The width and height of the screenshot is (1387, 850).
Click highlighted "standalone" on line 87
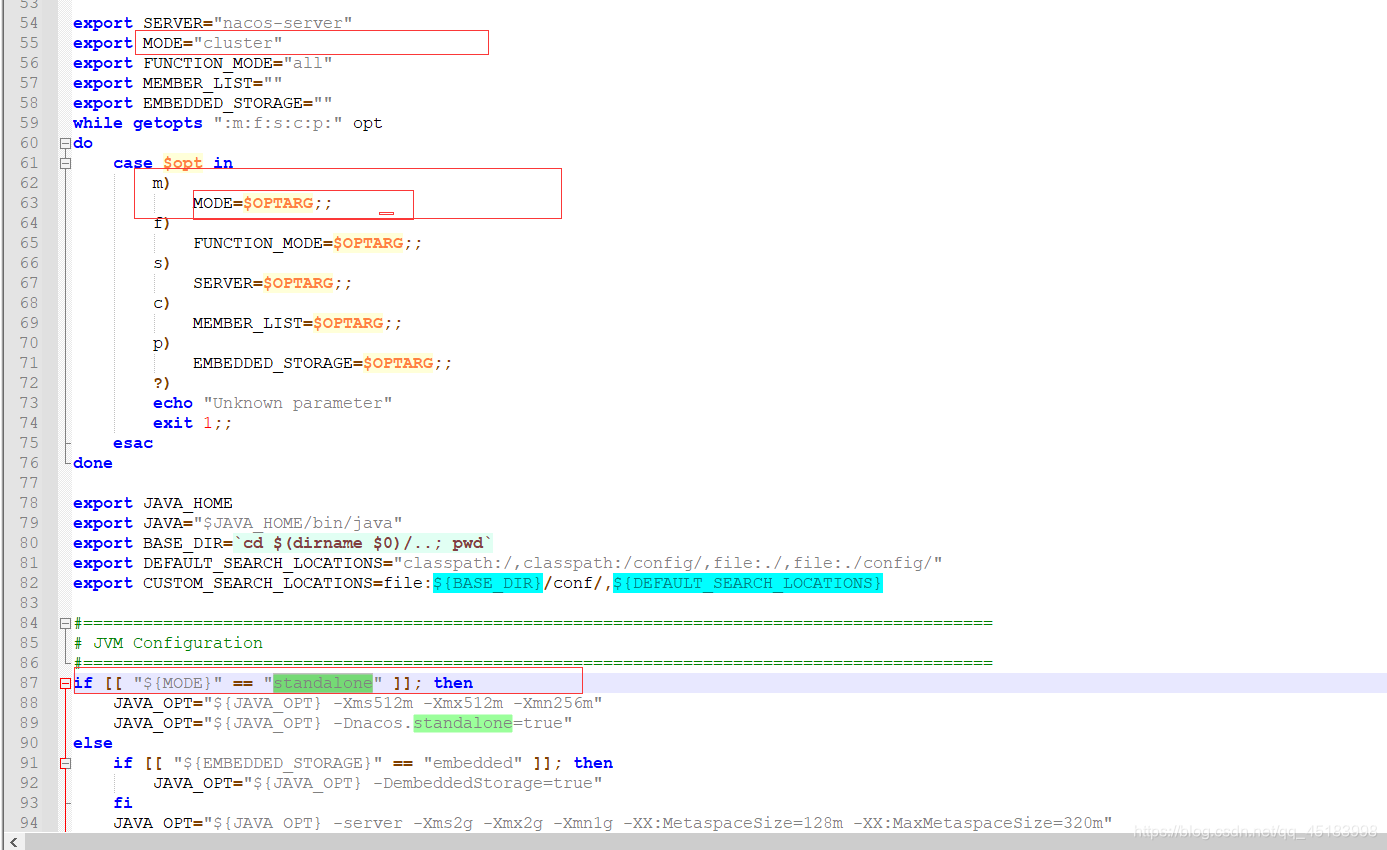pos(323,683)
